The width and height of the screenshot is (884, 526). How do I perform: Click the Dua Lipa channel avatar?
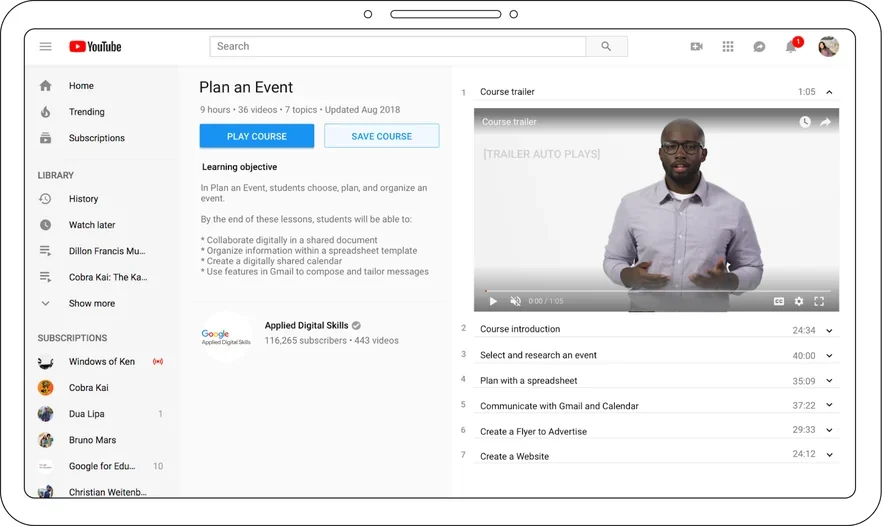pyautogui.click(x=46, y=413)
